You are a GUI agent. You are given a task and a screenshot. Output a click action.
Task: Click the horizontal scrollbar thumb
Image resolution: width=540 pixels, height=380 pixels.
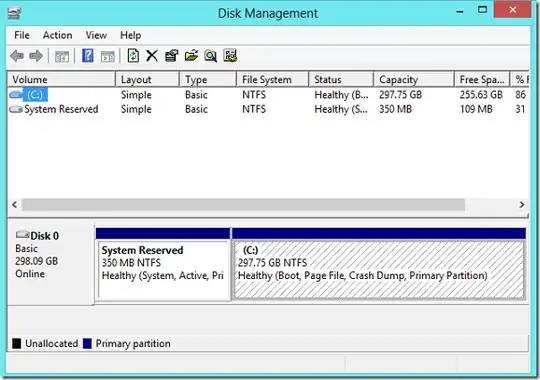tap(243, 205)
